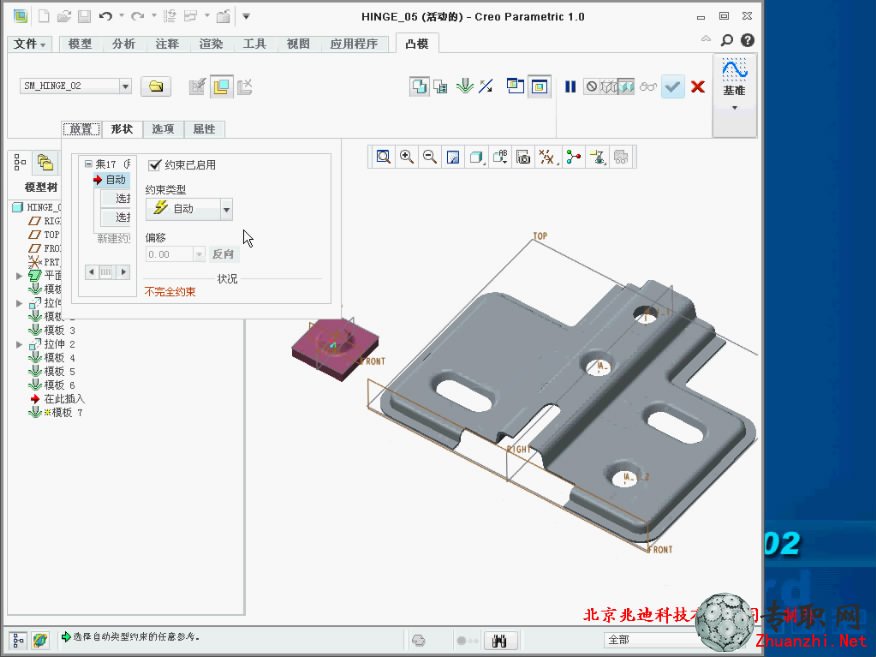Switch to the 分析 ribbon tab
Screen dimensions: 876x657
tap(123, 44)
